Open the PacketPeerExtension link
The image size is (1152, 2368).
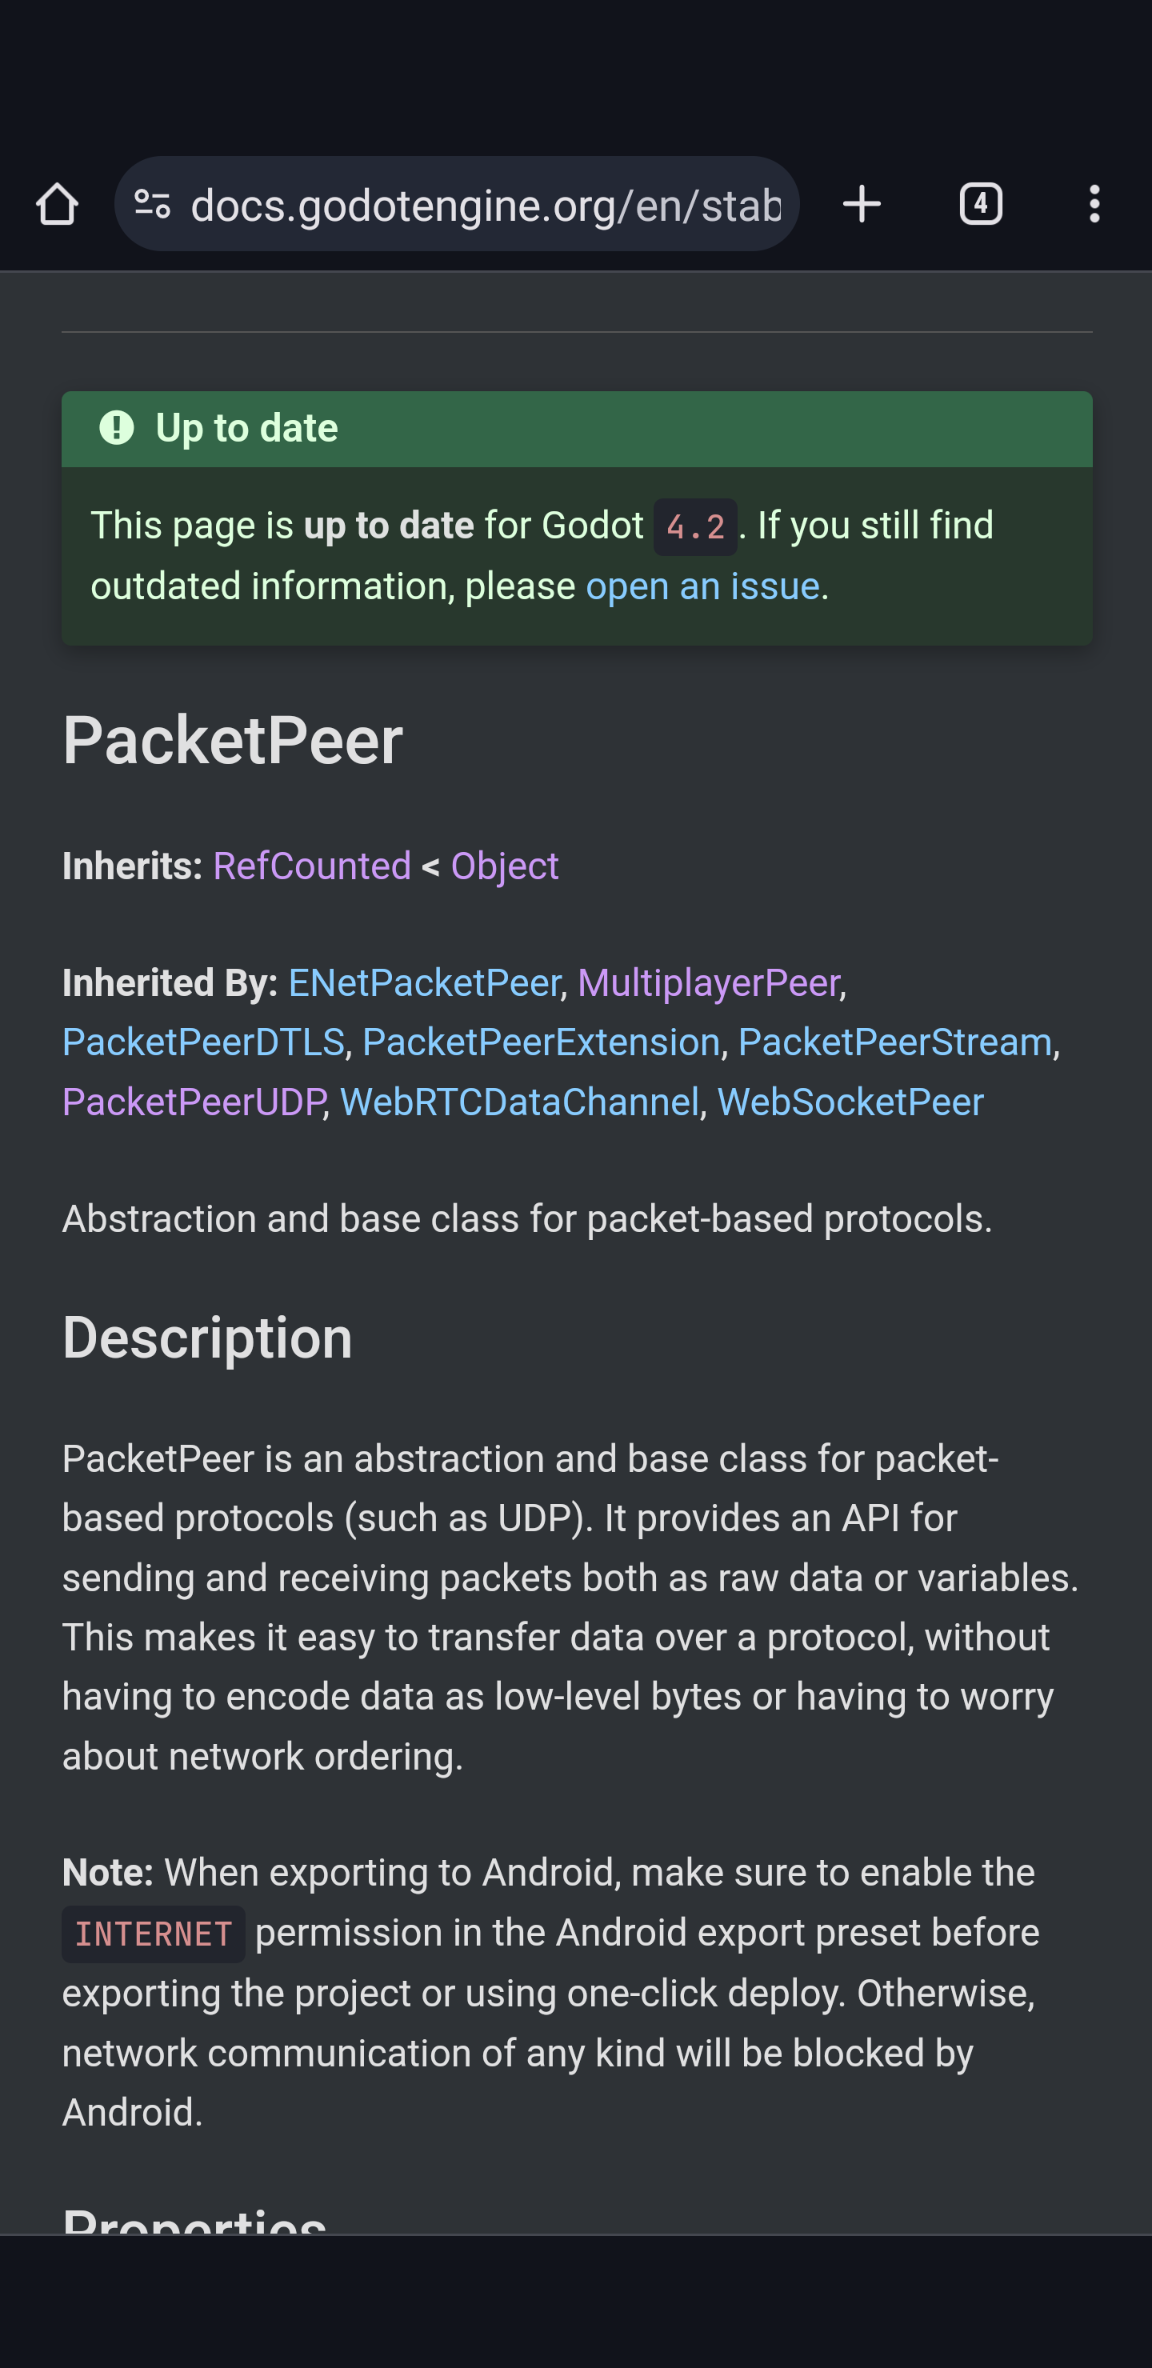point(541,1043)
